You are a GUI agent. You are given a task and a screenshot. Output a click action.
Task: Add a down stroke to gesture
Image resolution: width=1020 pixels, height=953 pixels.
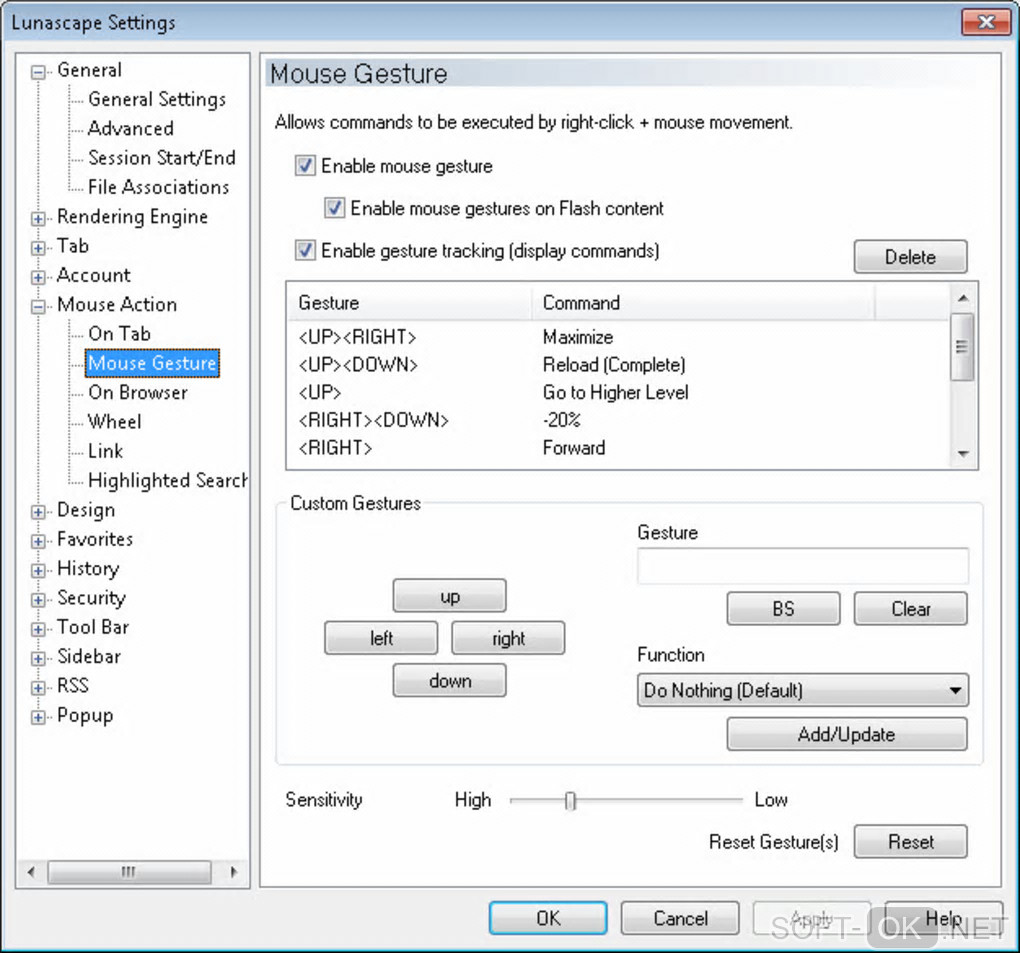coord(450,680)
